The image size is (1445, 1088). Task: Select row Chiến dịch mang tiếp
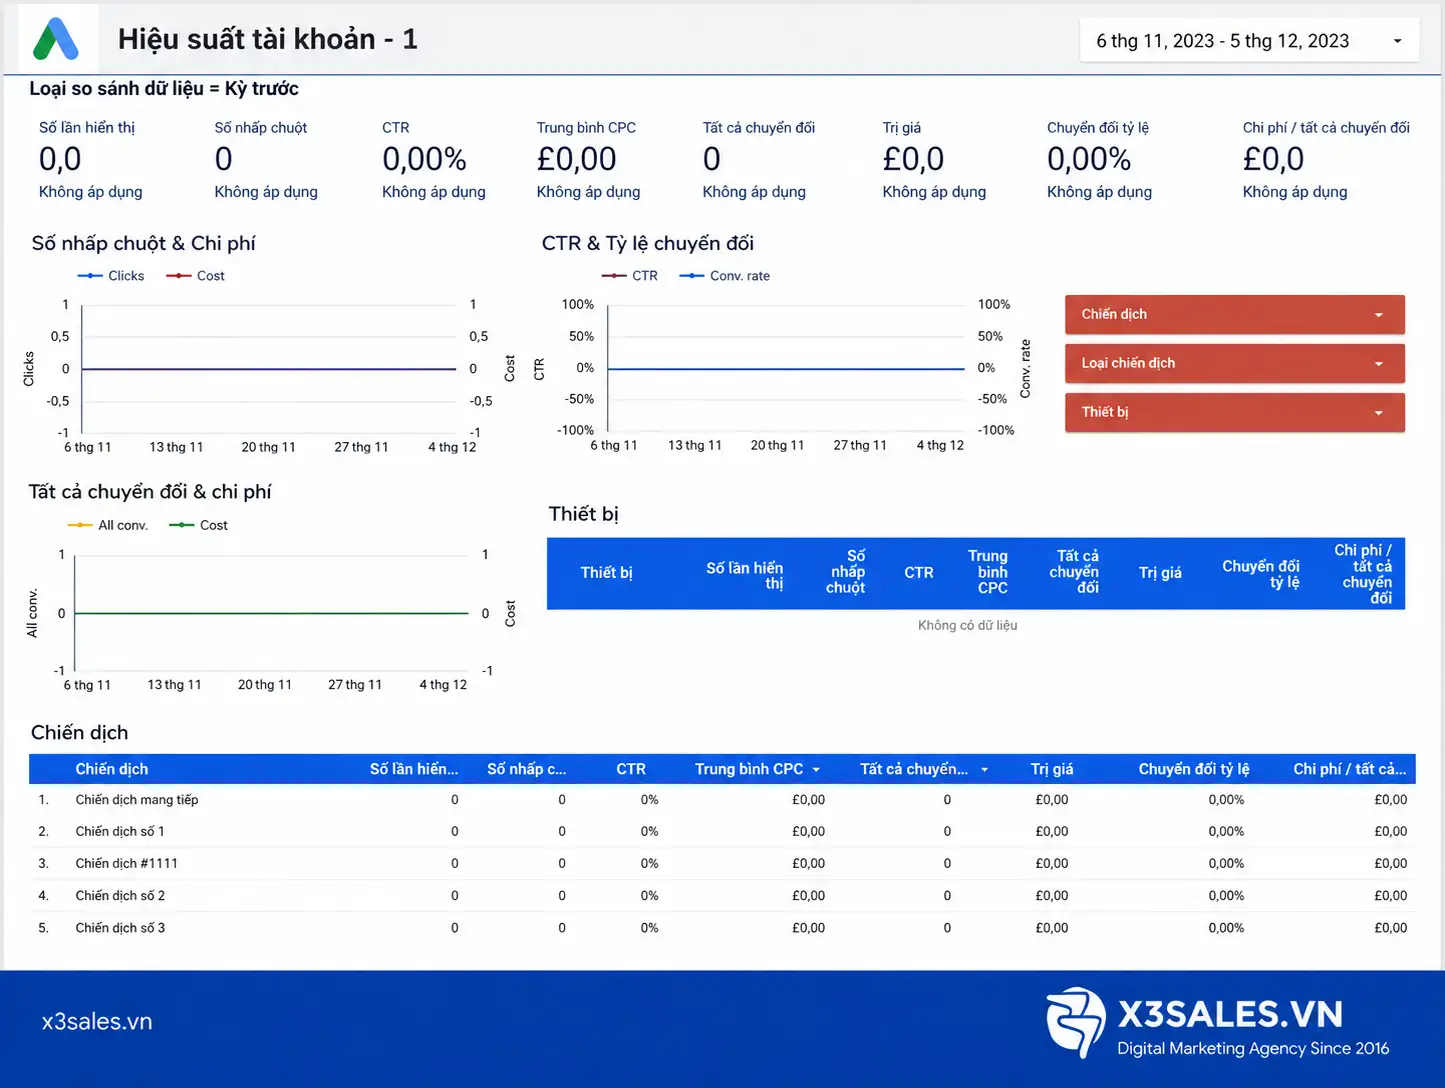[722, 800]
